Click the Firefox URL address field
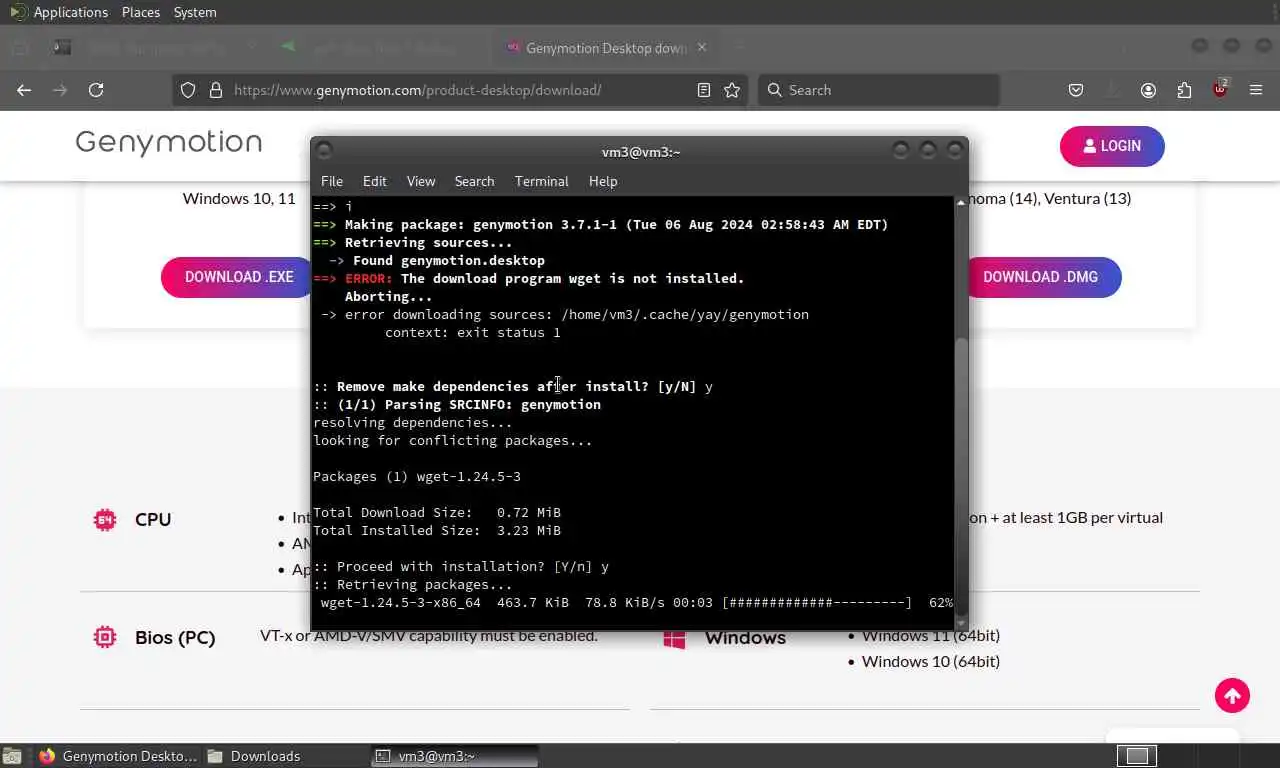 tap(460, 90)
